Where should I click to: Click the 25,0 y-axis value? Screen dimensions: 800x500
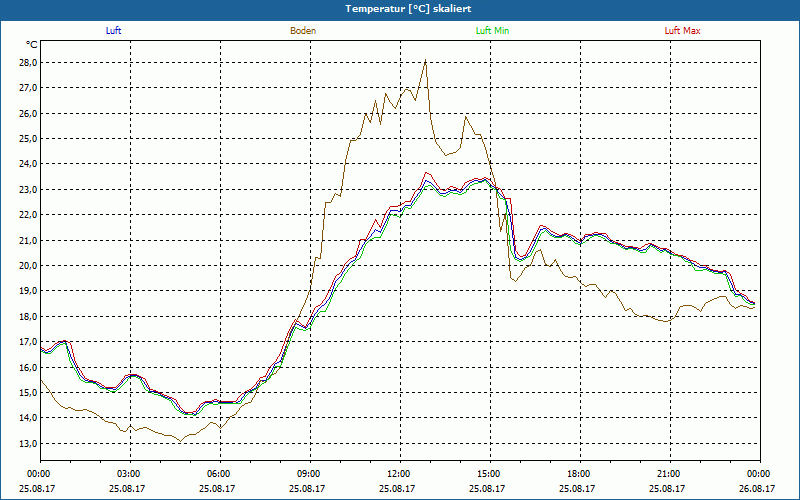pyautogui.click(x=29, y=139)
